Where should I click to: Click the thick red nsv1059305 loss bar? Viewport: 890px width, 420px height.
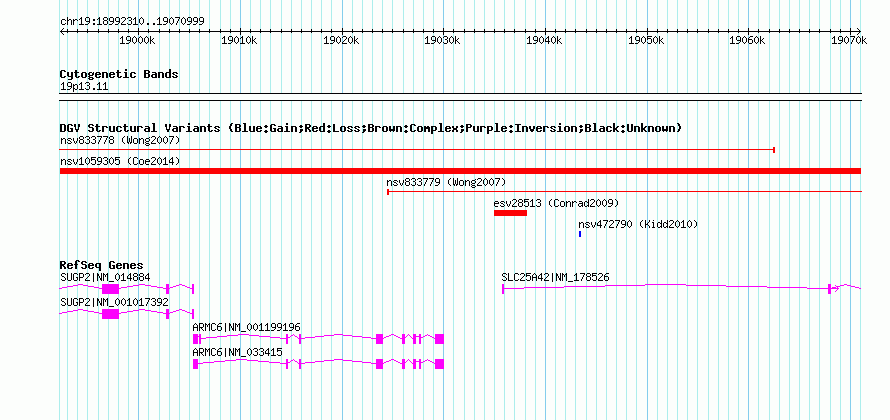pos(460,171)
